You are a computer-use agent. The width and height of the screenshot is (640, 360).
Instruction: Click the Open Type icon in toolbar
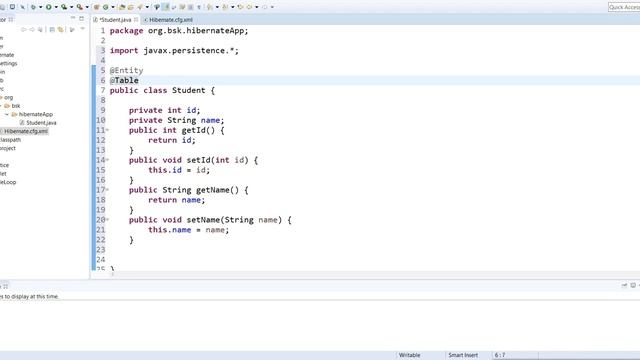[x=122, y=7]
